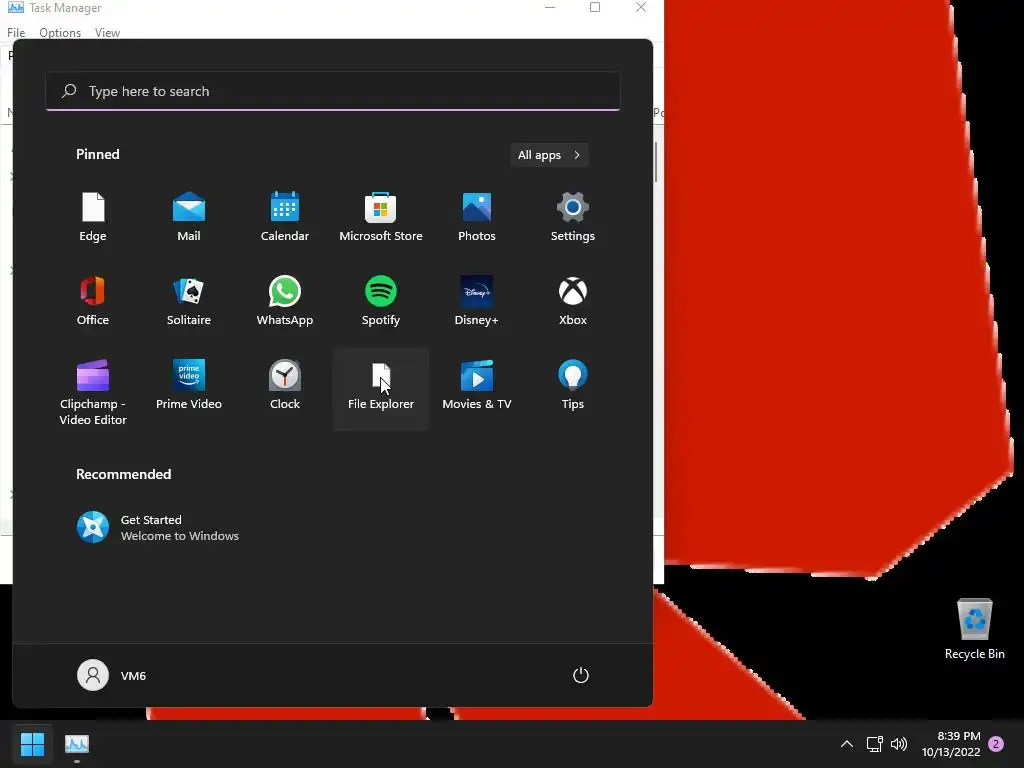
Task: Open the Calendar app
Action: pos(285,217)
